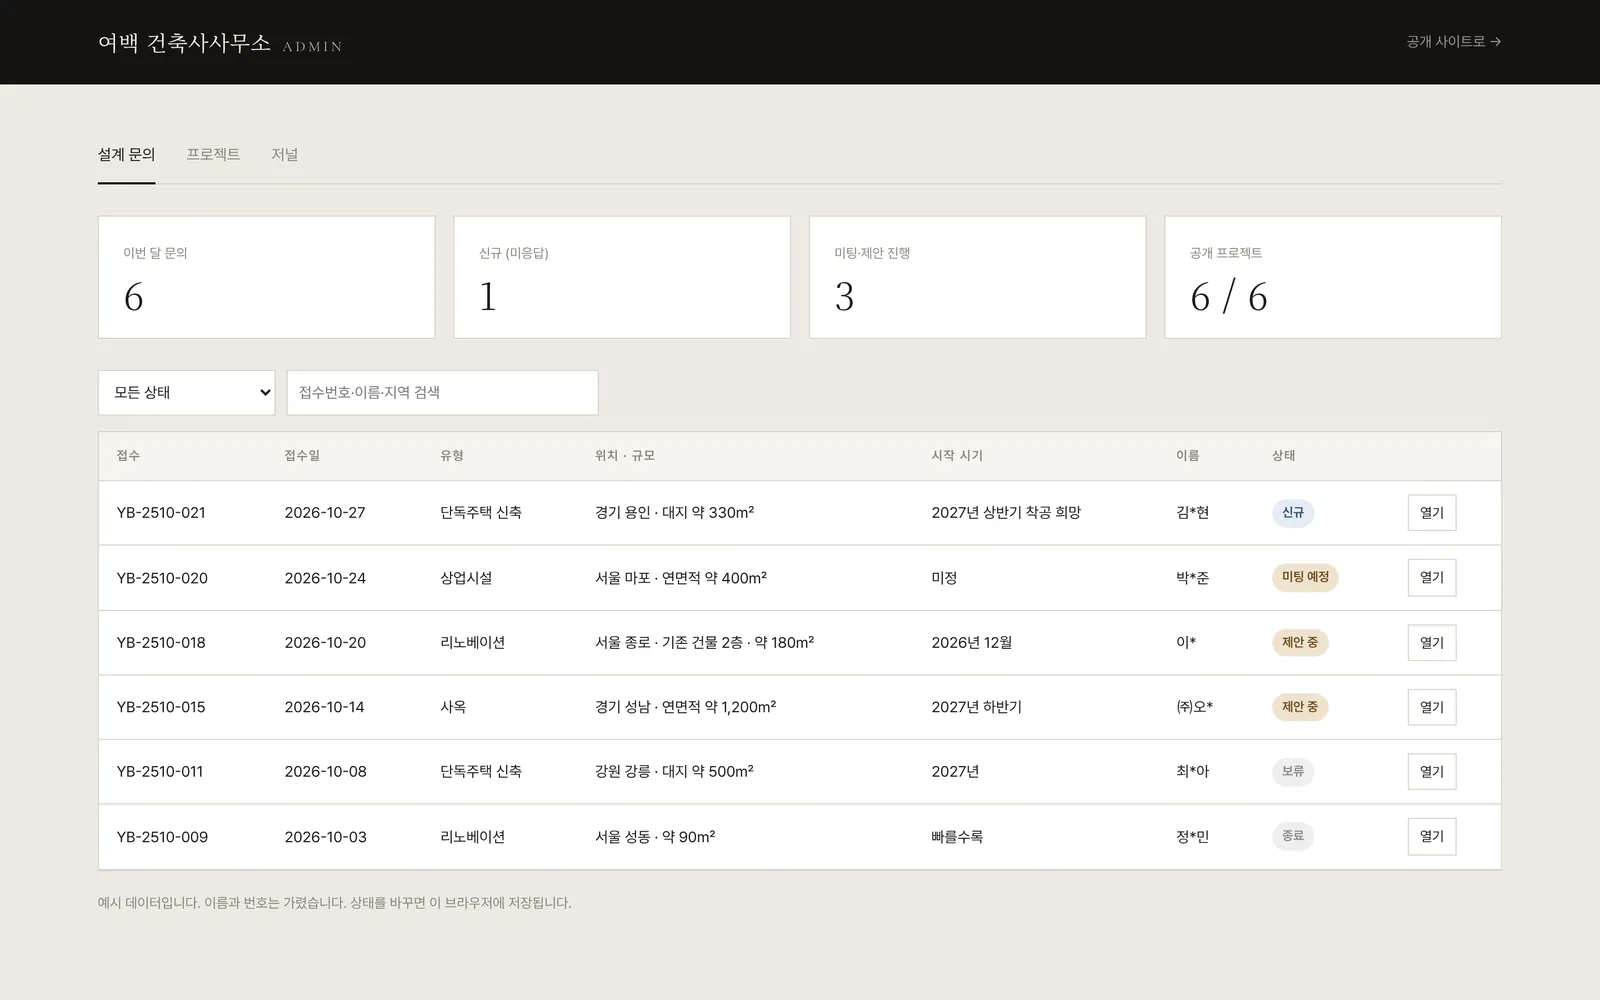Select start time 빠를수록 cell
This screenshot has height=1000, width=1600.
(x=957, y=837)
